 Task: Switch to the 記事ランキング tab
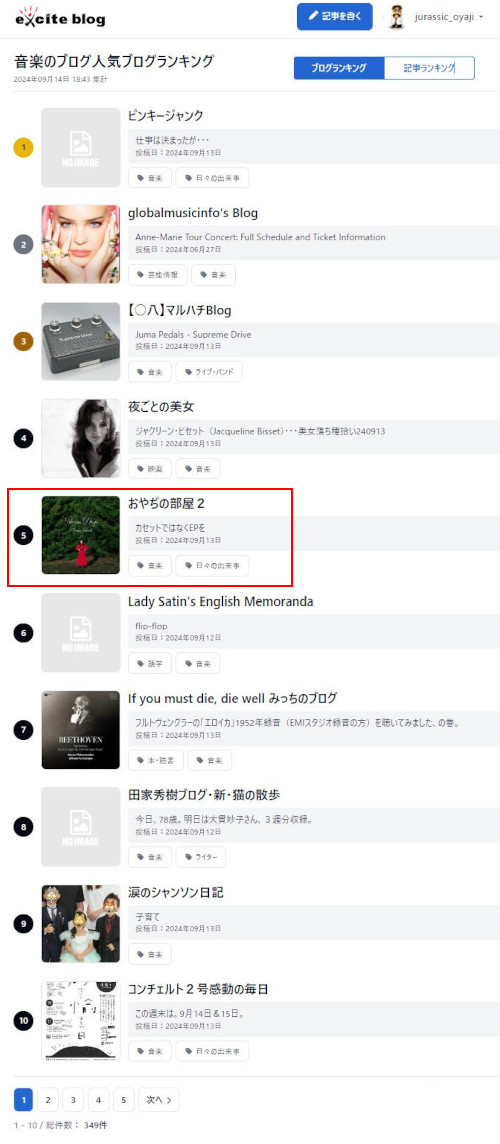coord(429,68)
